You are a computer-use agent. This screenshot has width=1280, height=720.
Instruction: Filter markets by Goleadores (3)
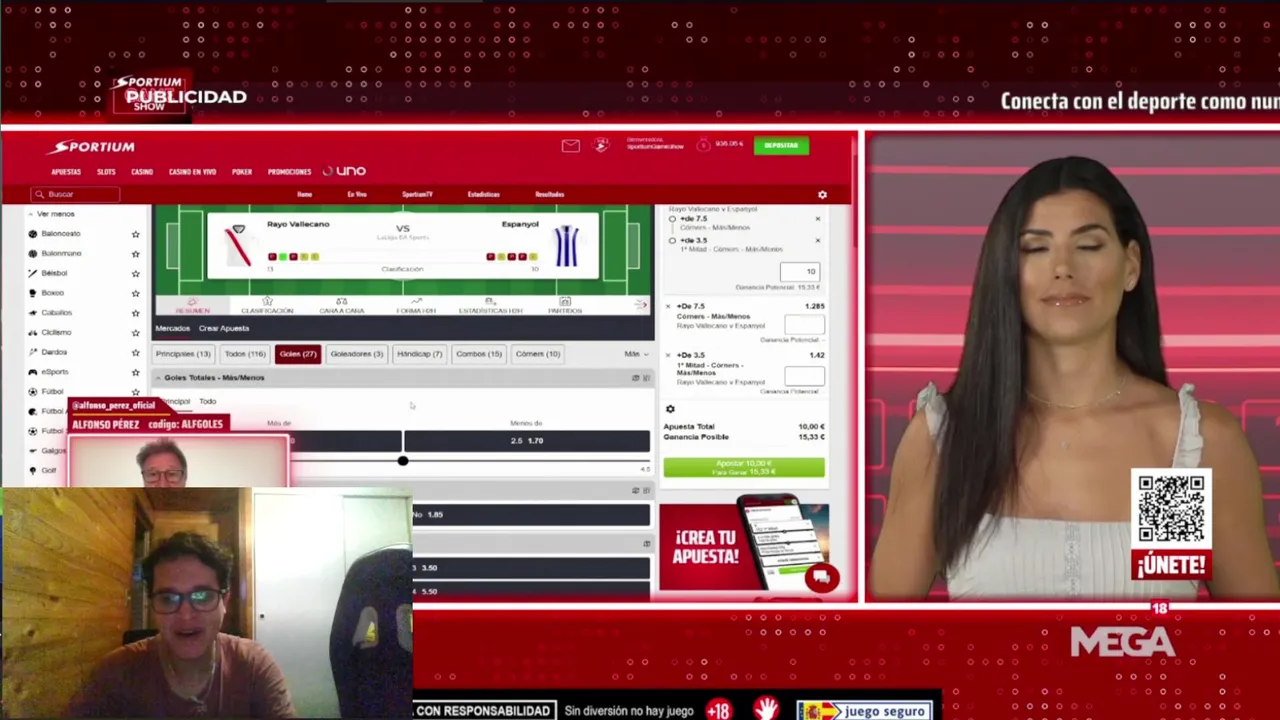[x=357, y=354]
